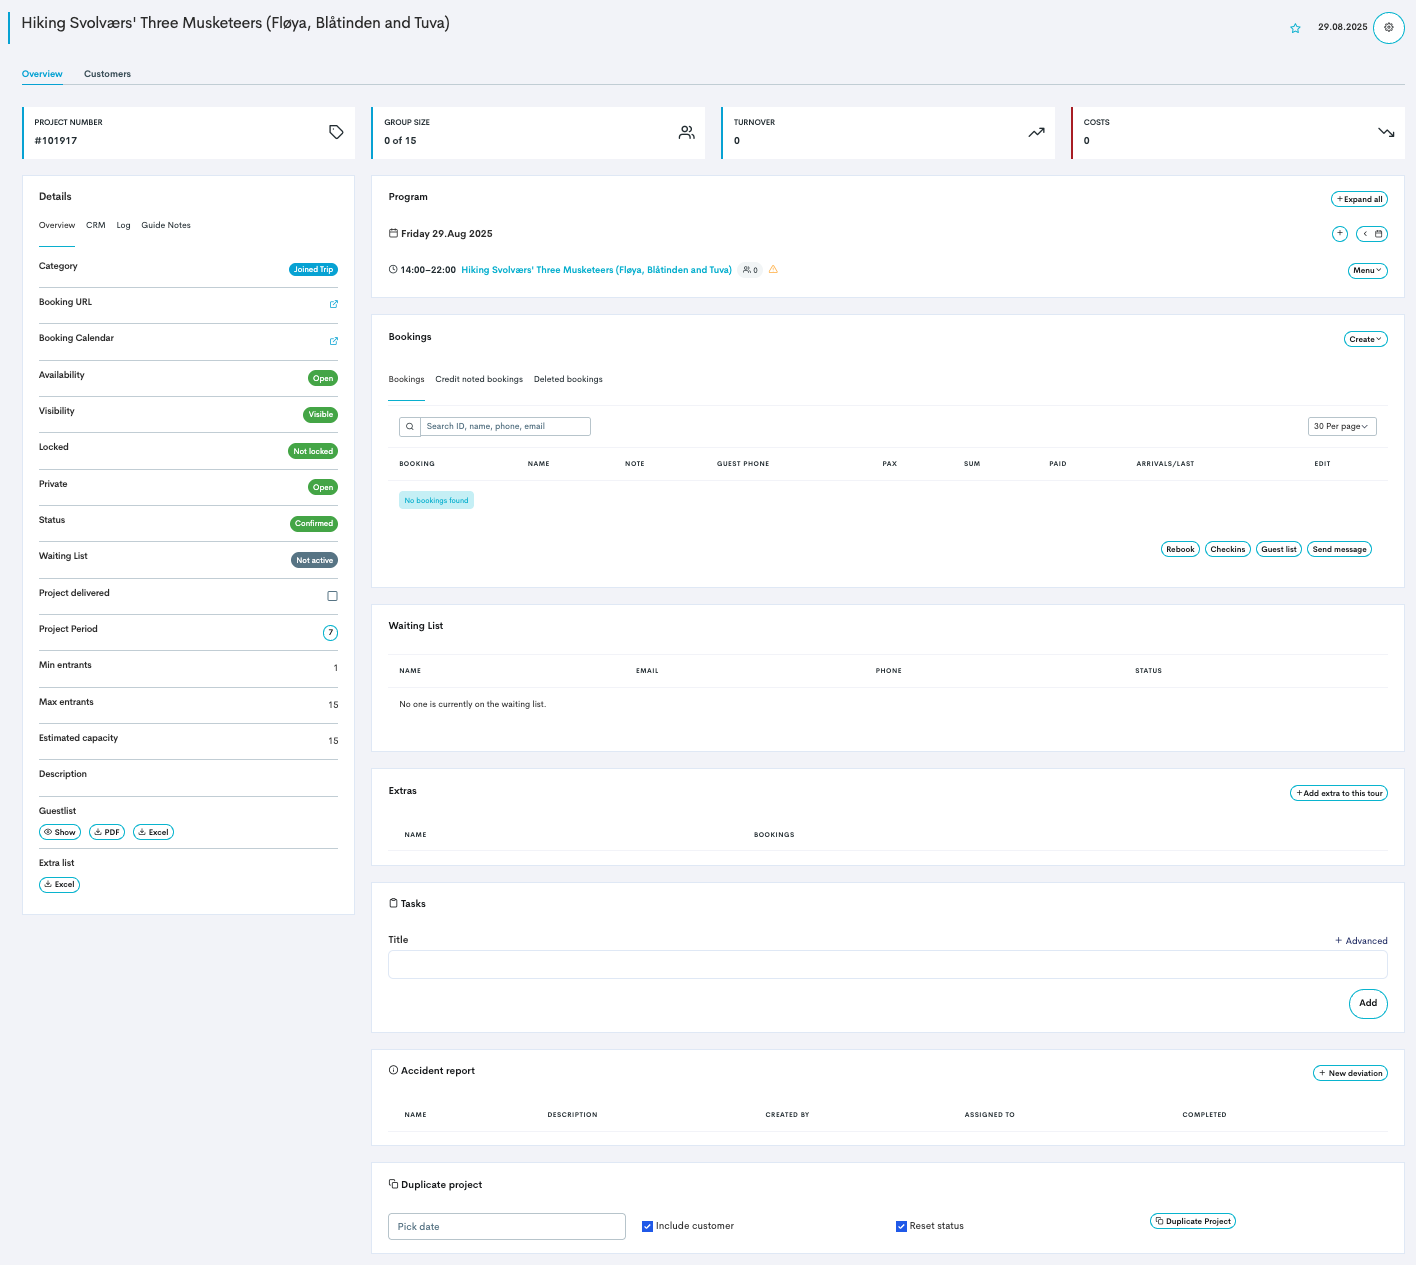Click the search magnifier icon in Bookings
Image resolution: width=1416 pixels, height=1265 pixels.
[410, 426]
